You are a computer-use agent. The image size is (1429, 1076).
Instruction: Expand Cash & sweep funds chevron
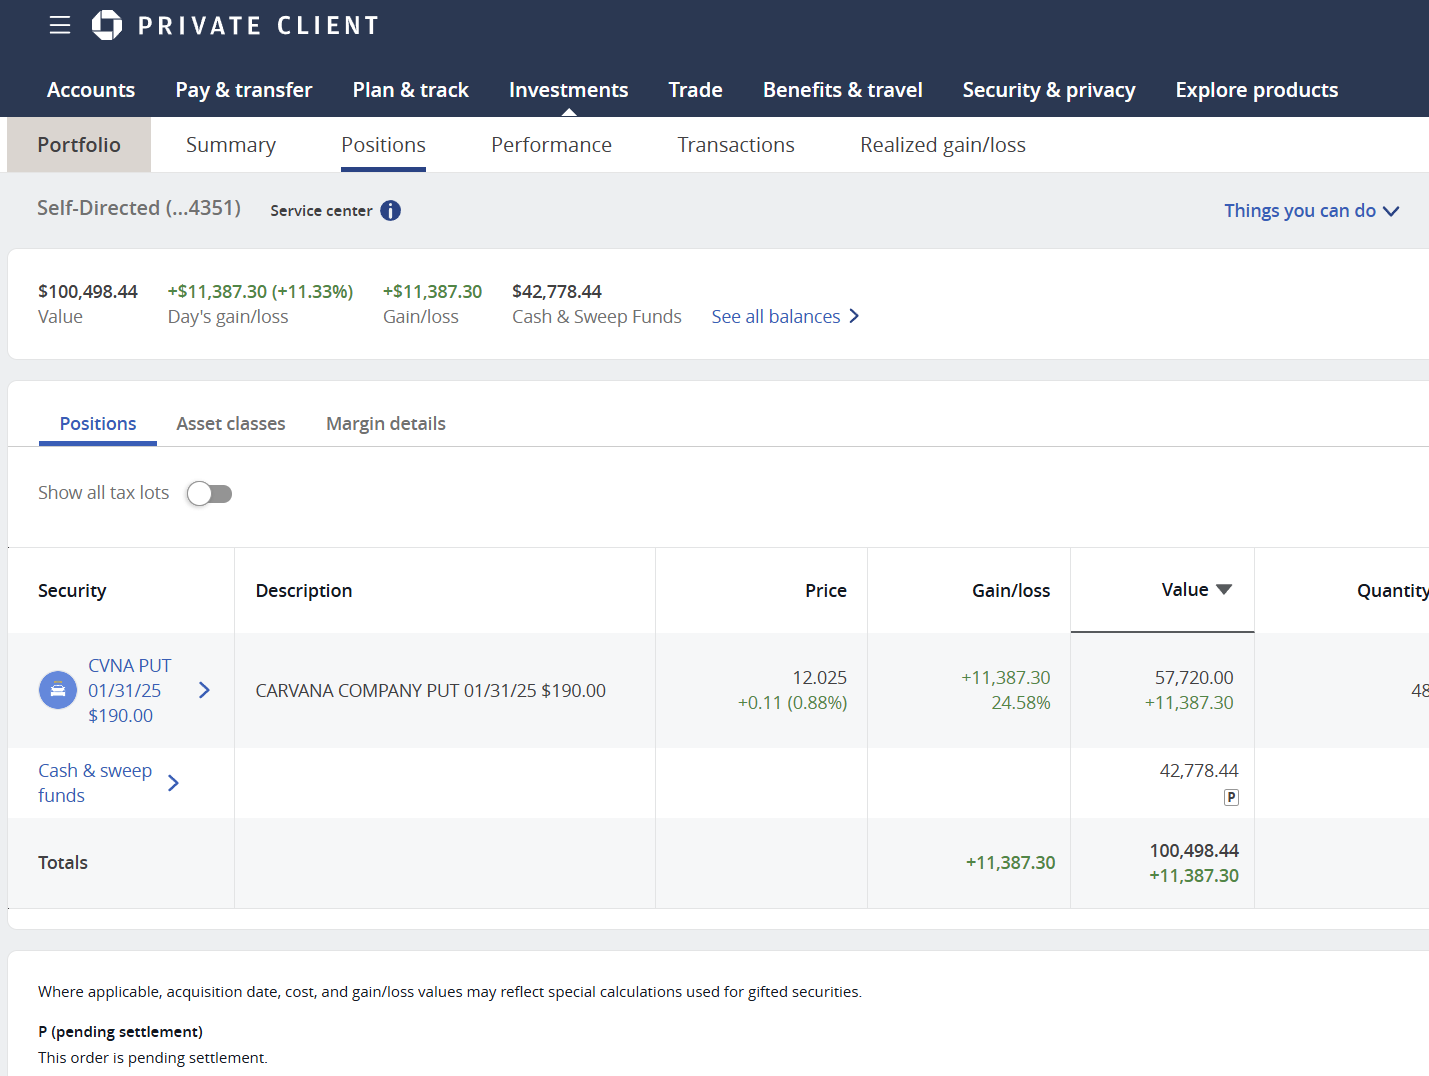(173, 783)
